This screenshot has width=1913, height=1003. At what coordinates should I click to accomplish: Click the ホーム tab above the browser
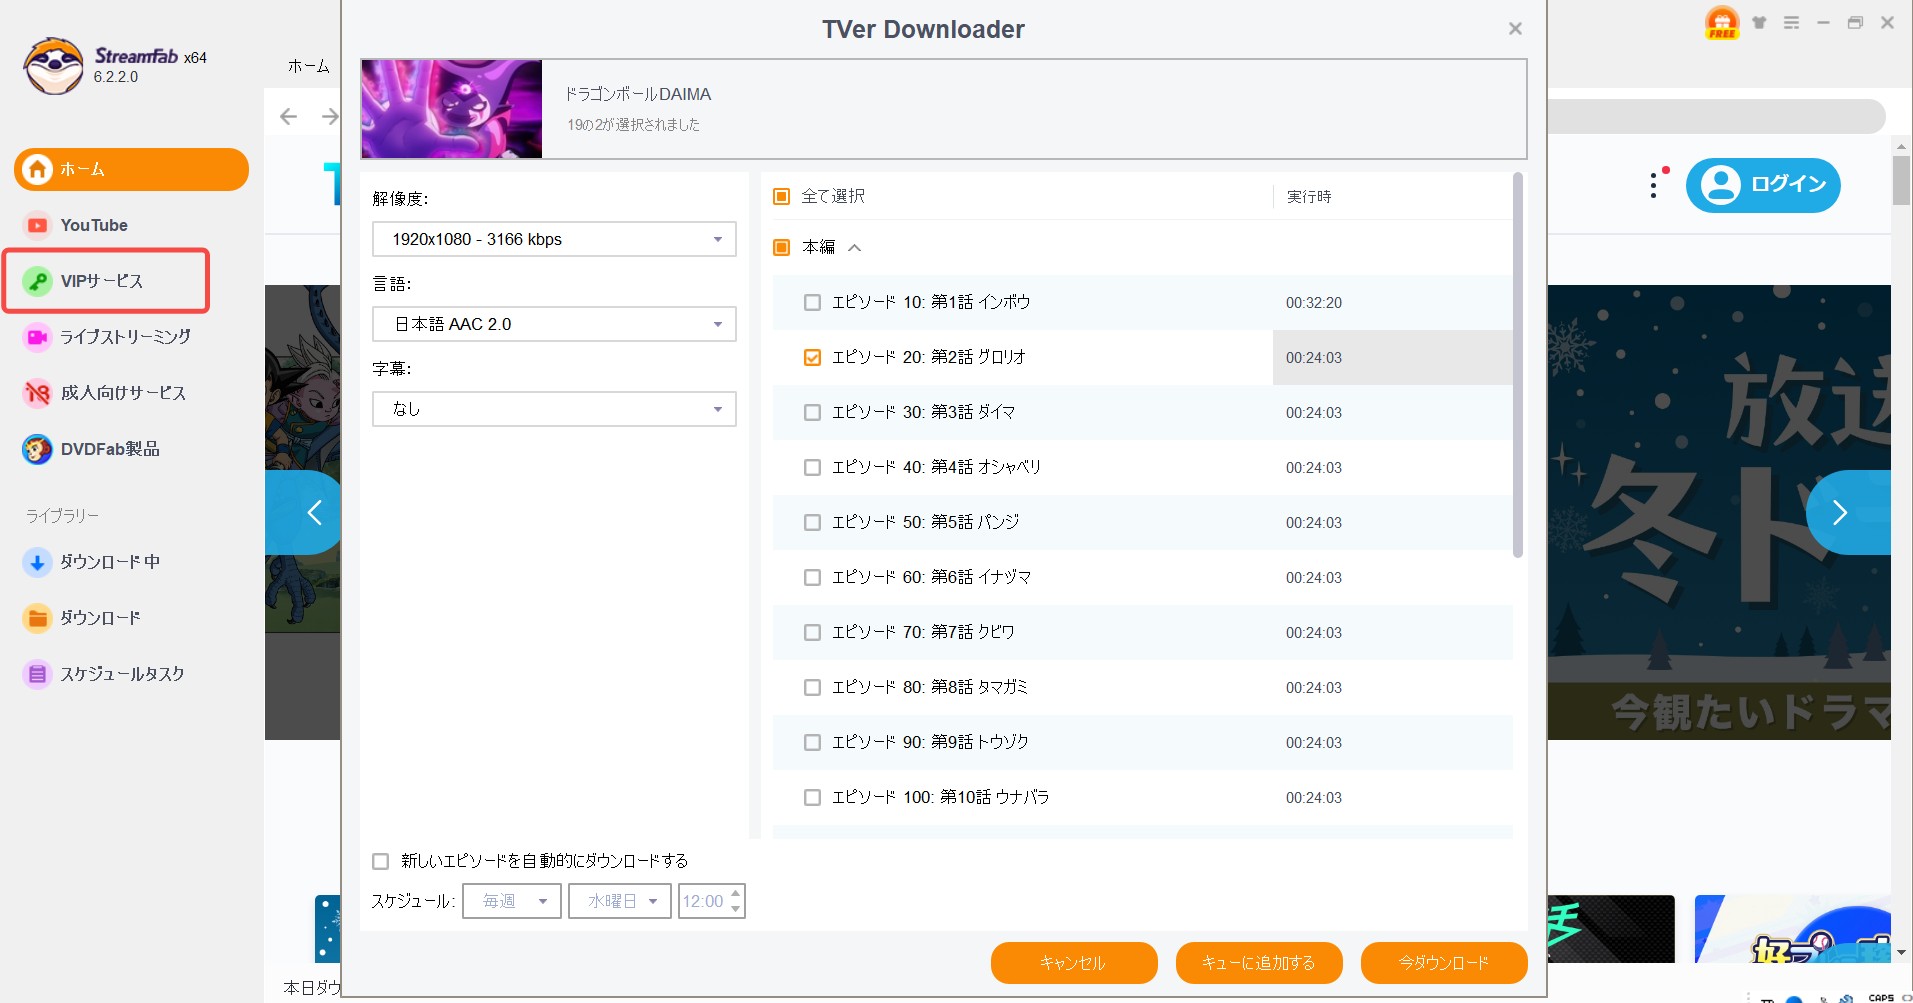[x=308, y=66]
